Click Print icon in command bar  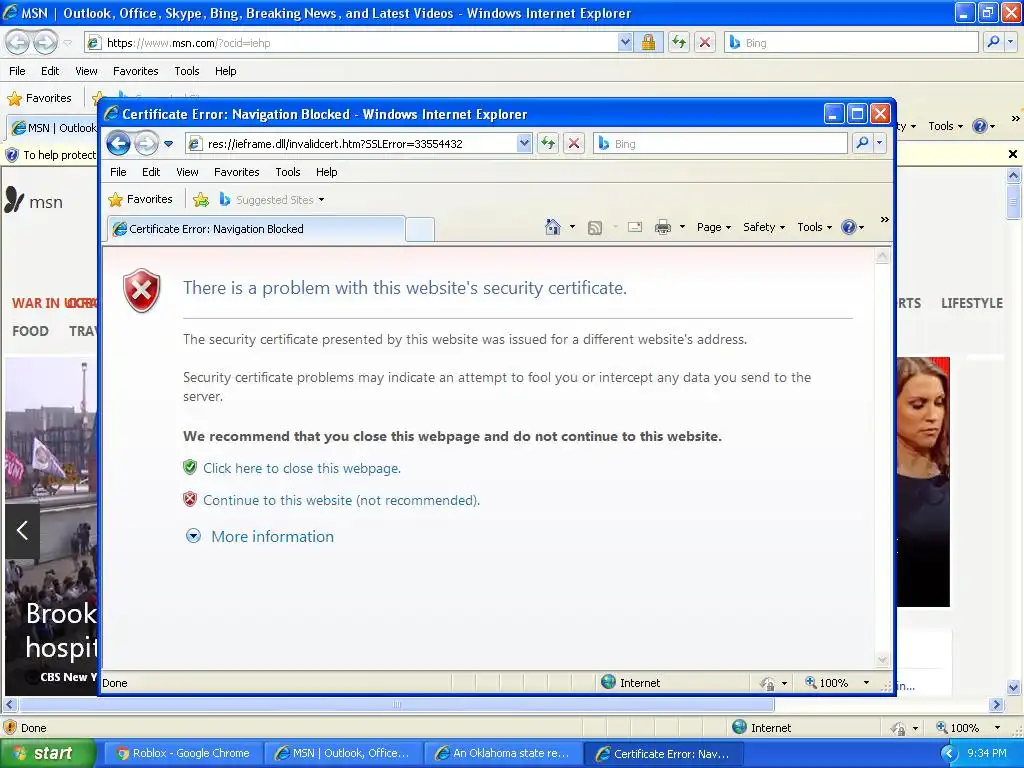tap(663, 227)
